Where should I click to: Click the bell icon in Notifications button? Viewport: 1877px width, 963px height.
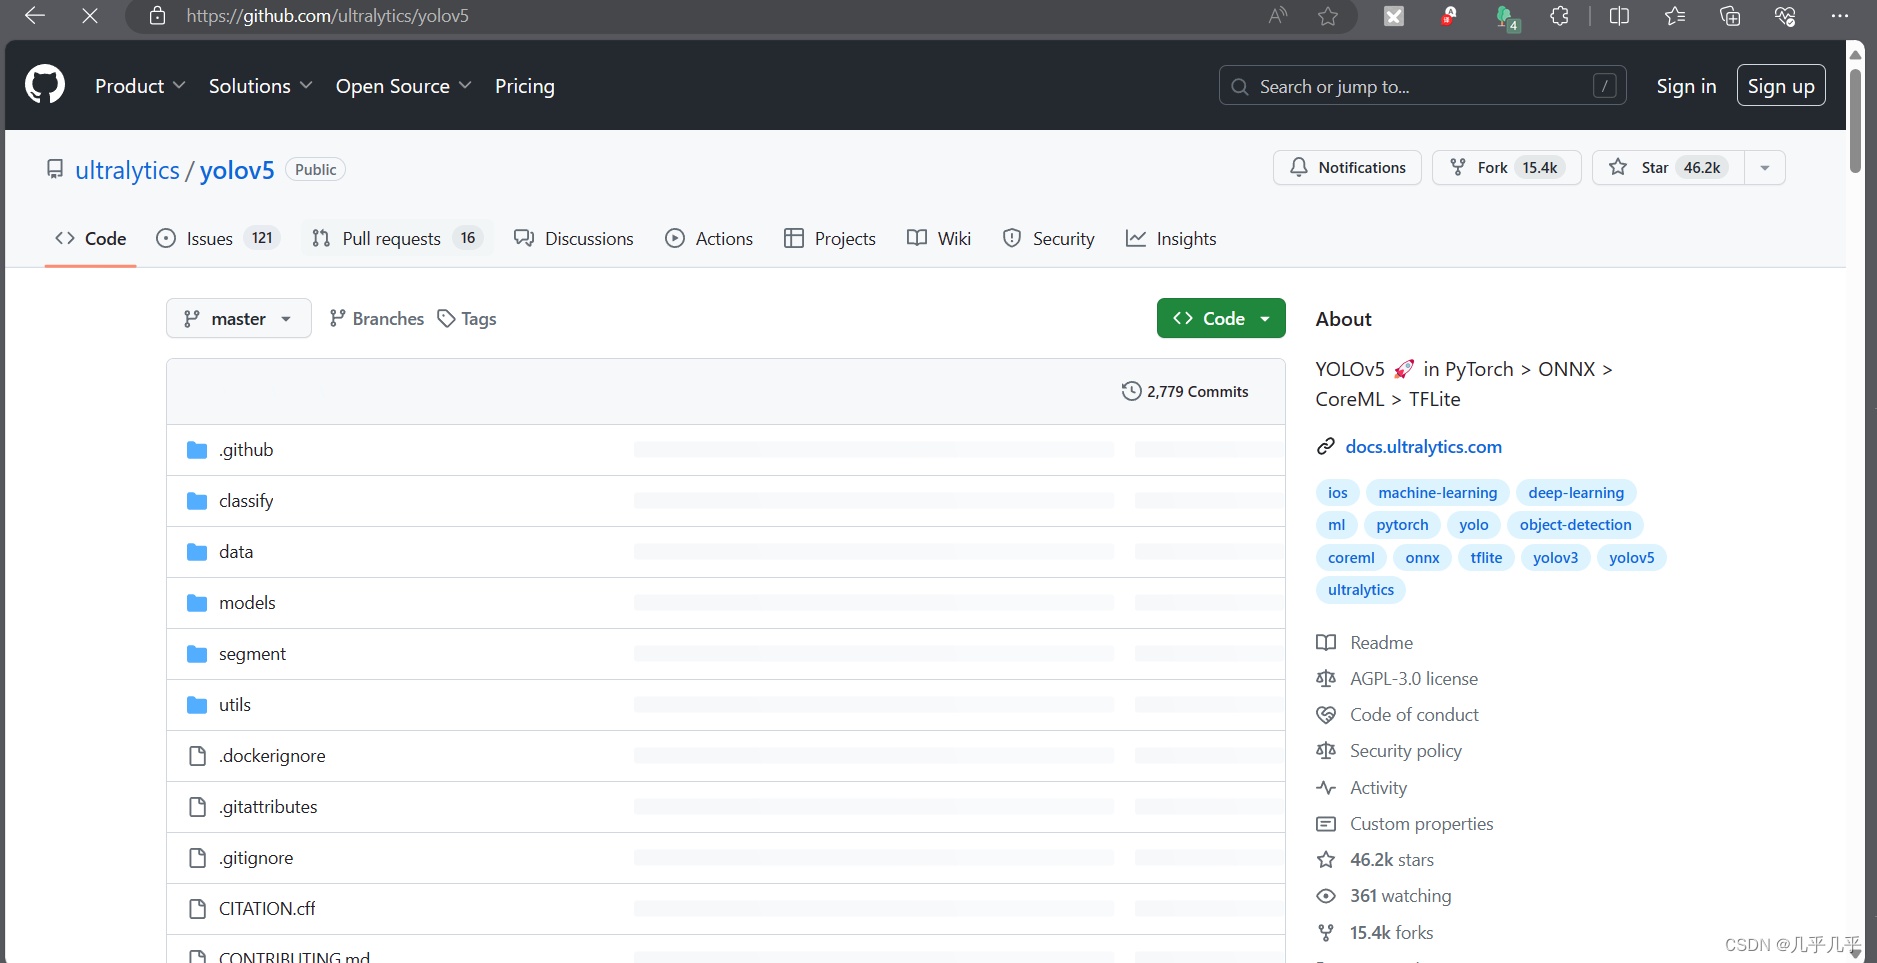pyautogui.click(x=1299, y=167)
